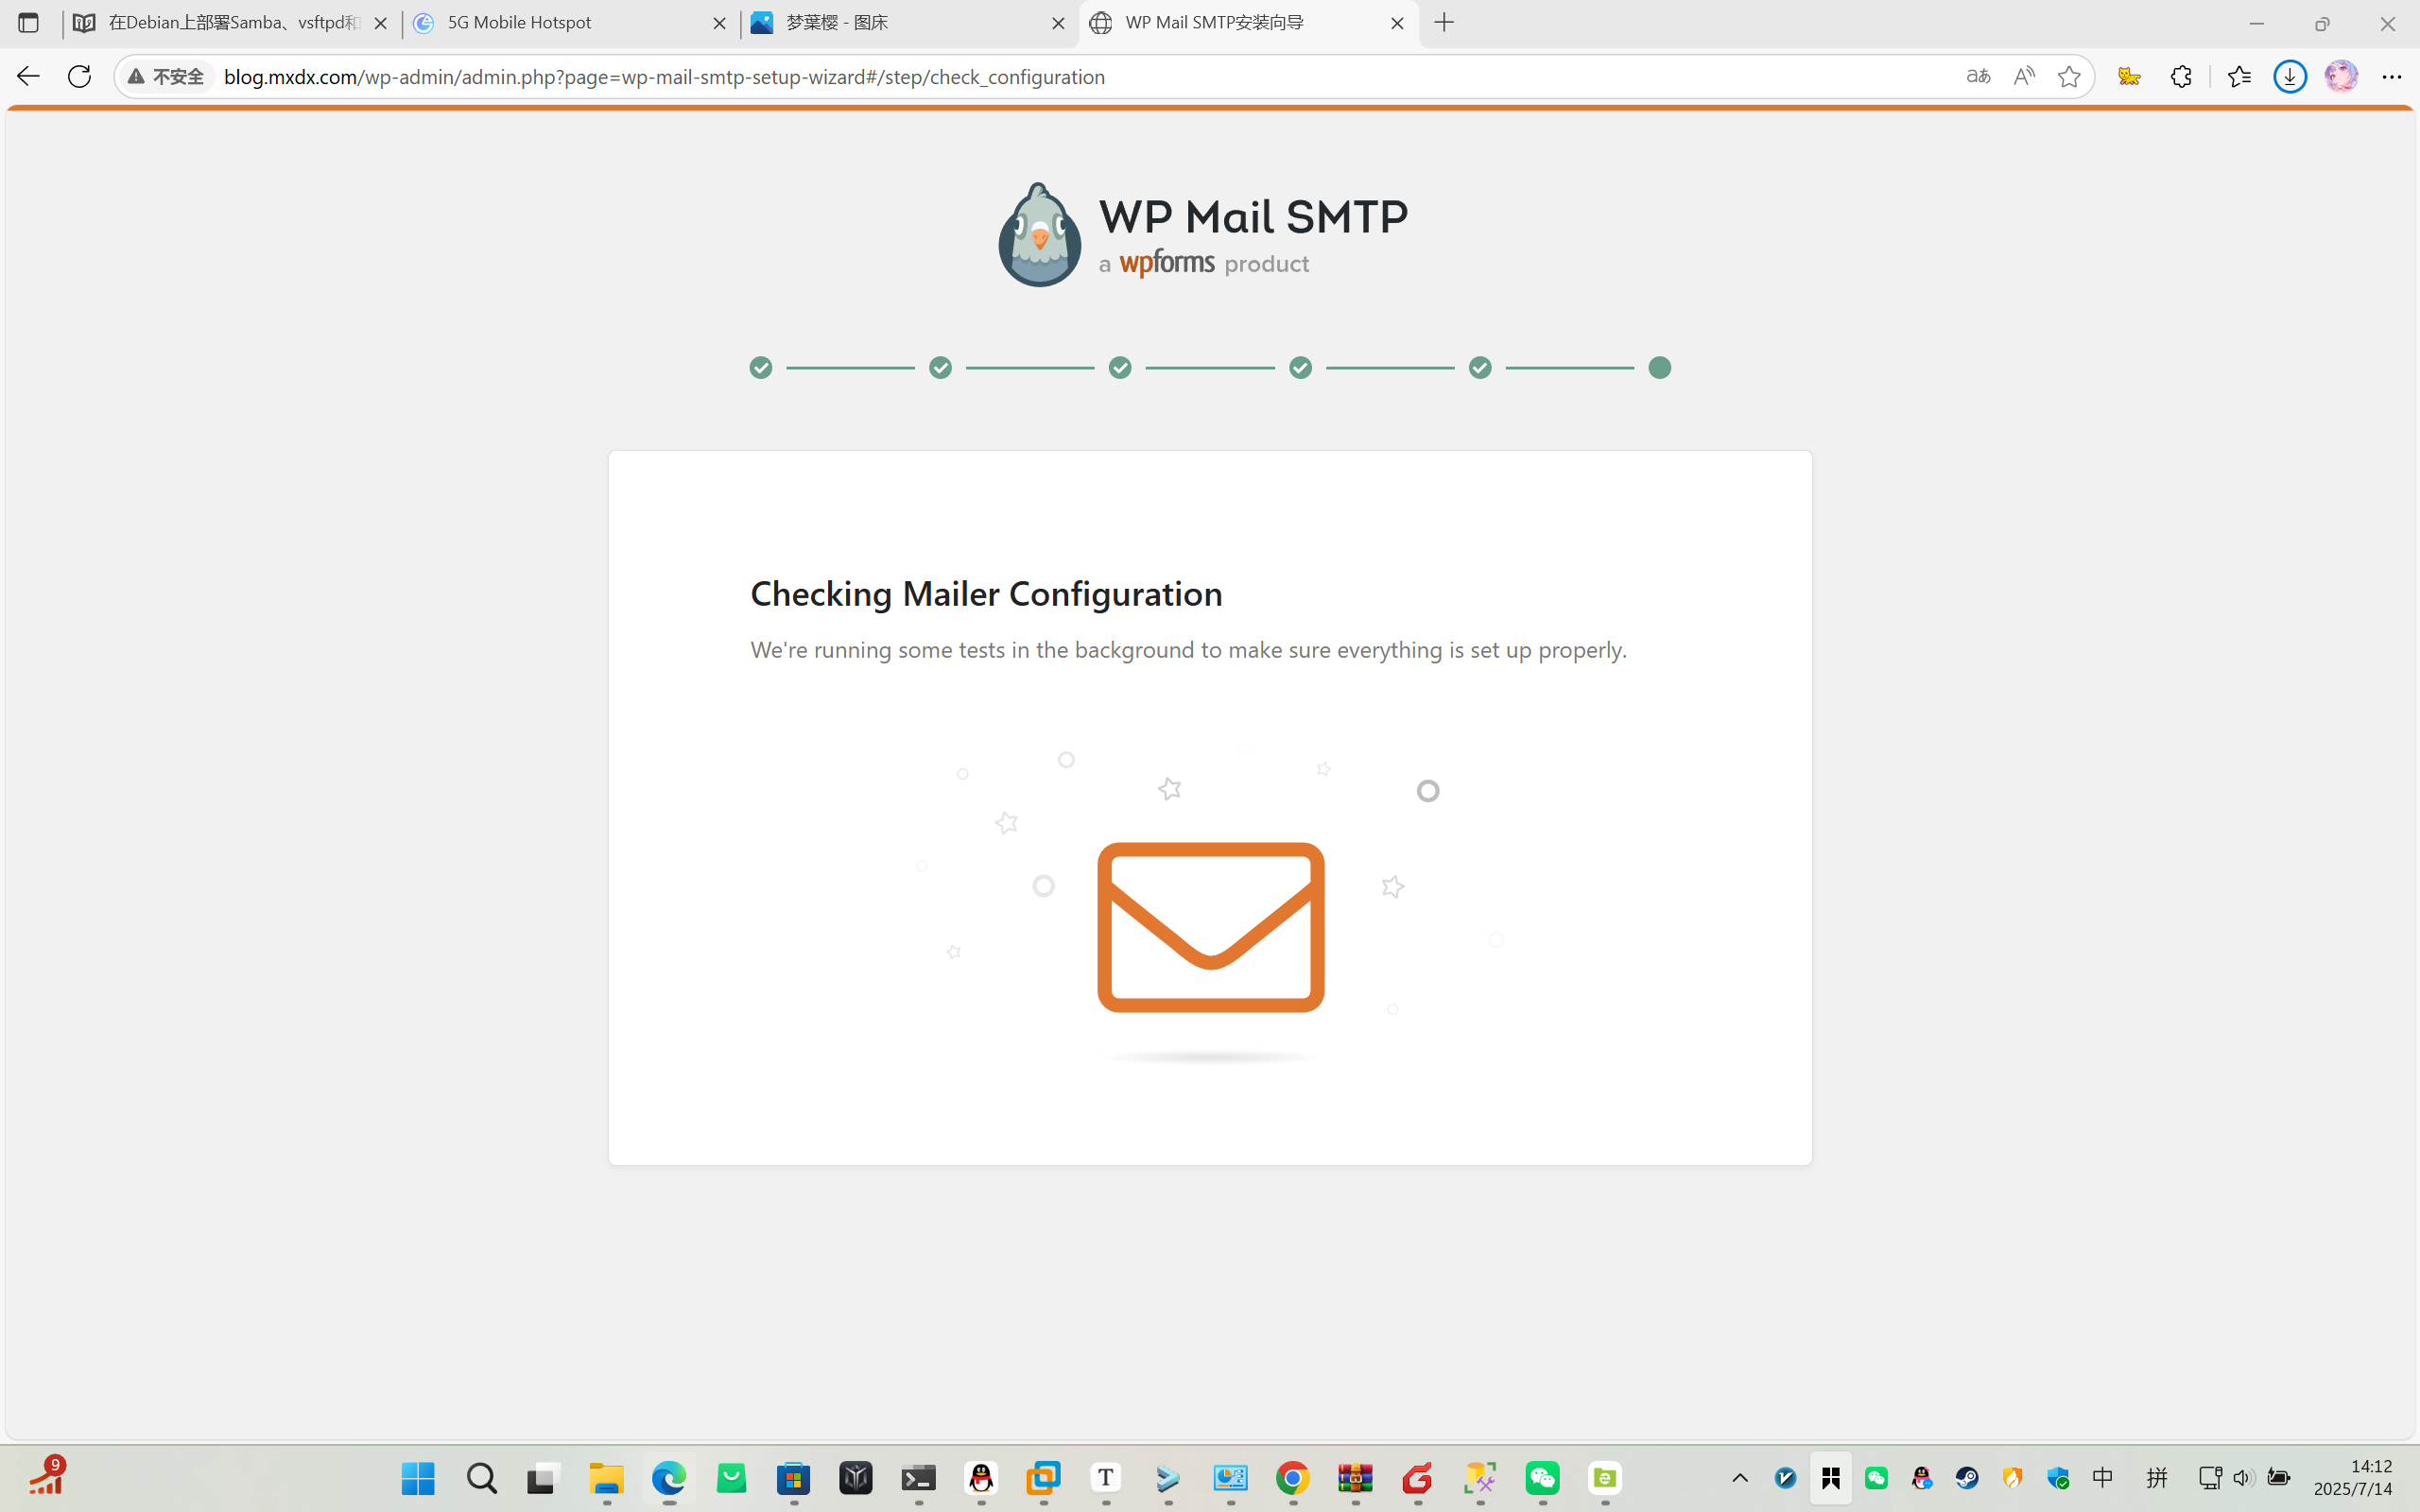2420x1512 pixels.
Task: Open the favorites list icon
Action: click(2239, 76)
